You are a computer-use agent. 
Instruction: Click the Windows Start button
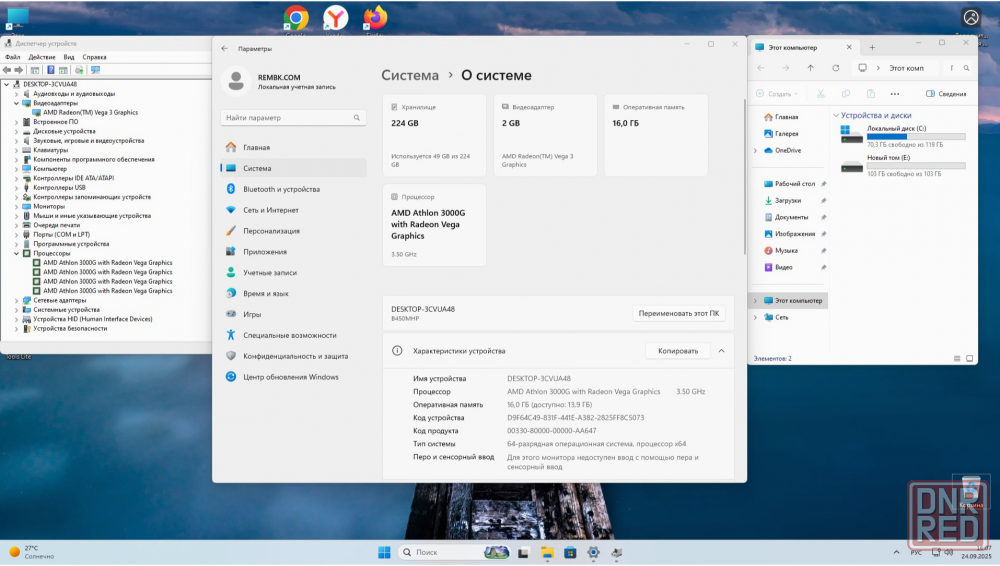pyautogui.click(x=384, y=552)
